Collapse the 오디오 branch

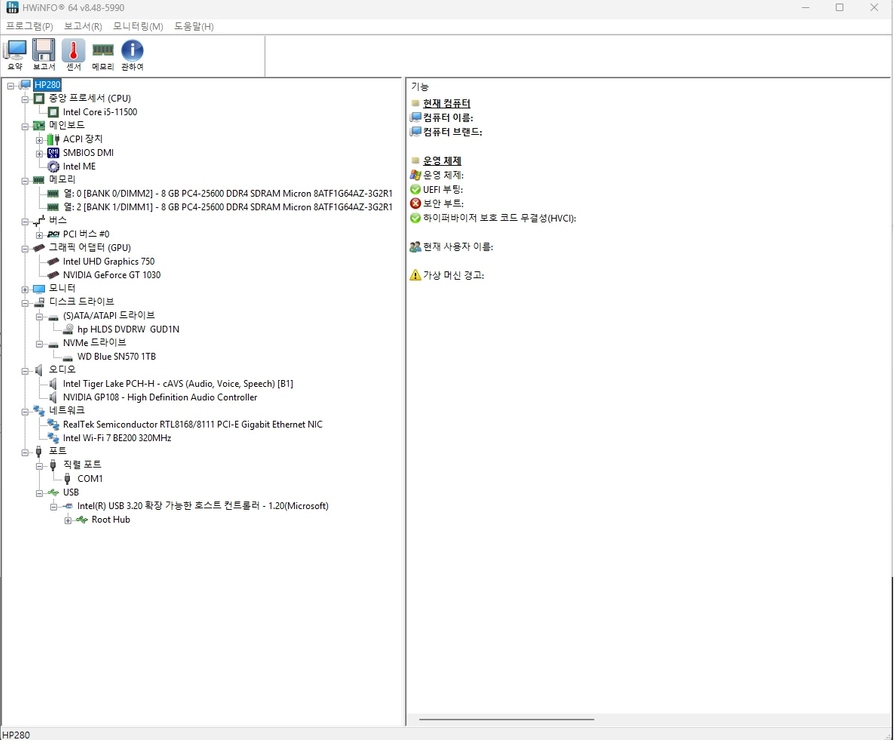point(25,372)
